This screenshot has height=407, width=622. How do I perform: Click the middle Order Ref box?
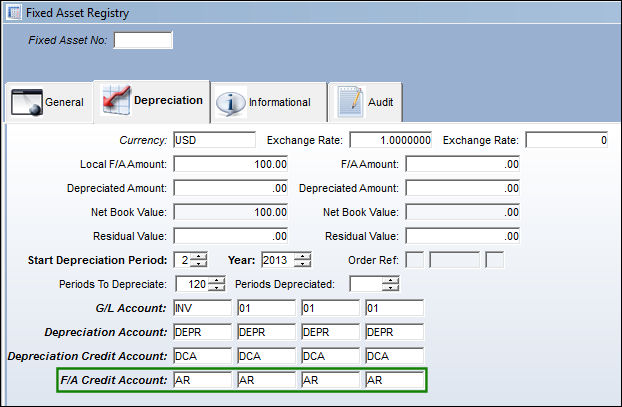click(x=454, y=260)
